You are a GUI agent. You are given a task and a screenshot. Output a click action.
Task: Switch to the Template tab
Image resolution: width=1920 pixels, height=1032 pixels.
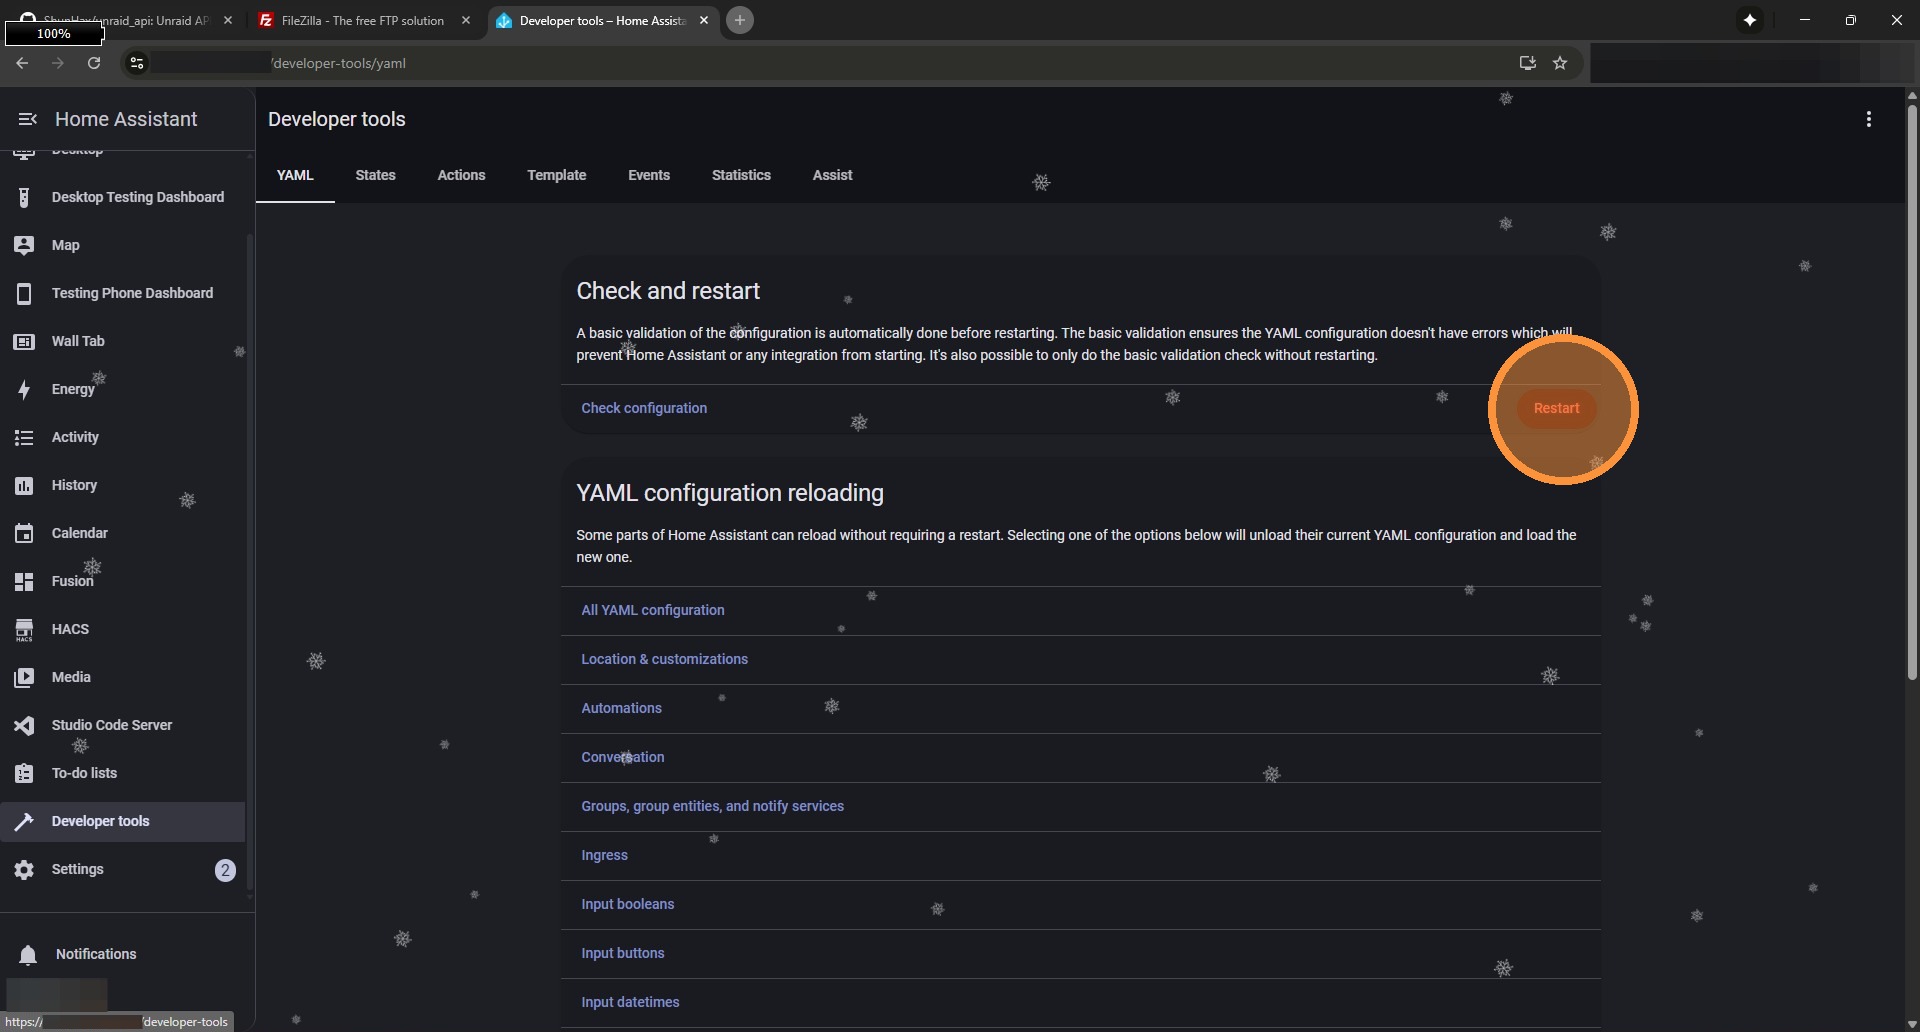pos(556,175)
